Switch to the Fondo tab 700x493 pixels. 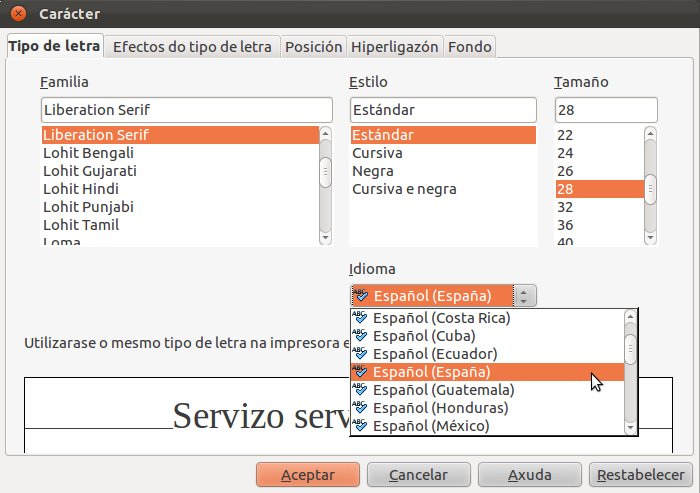tap(470, 47)
